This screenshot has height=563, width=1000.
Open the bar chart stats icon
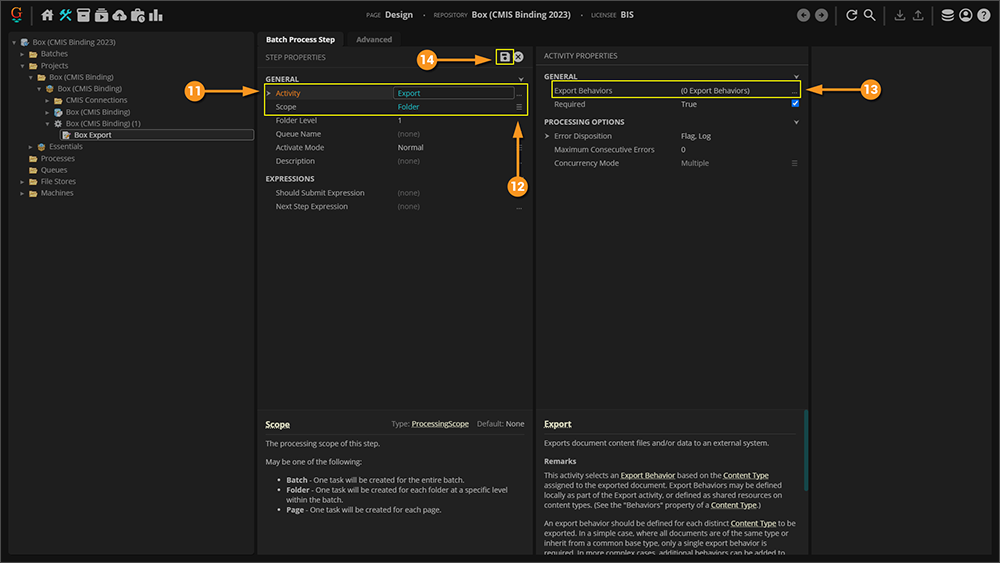click(156, 15)
